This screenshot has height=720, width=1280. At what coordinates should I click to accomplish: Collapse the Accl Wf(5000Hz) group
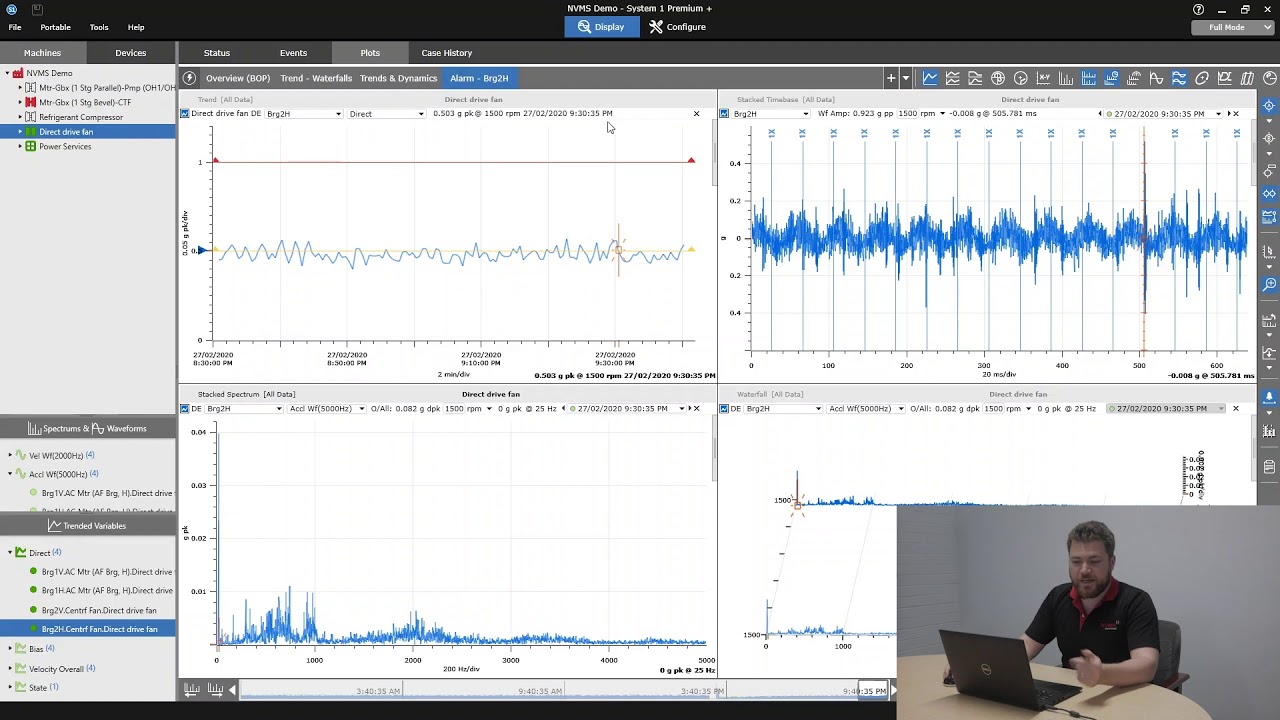(x=10, y=474)
